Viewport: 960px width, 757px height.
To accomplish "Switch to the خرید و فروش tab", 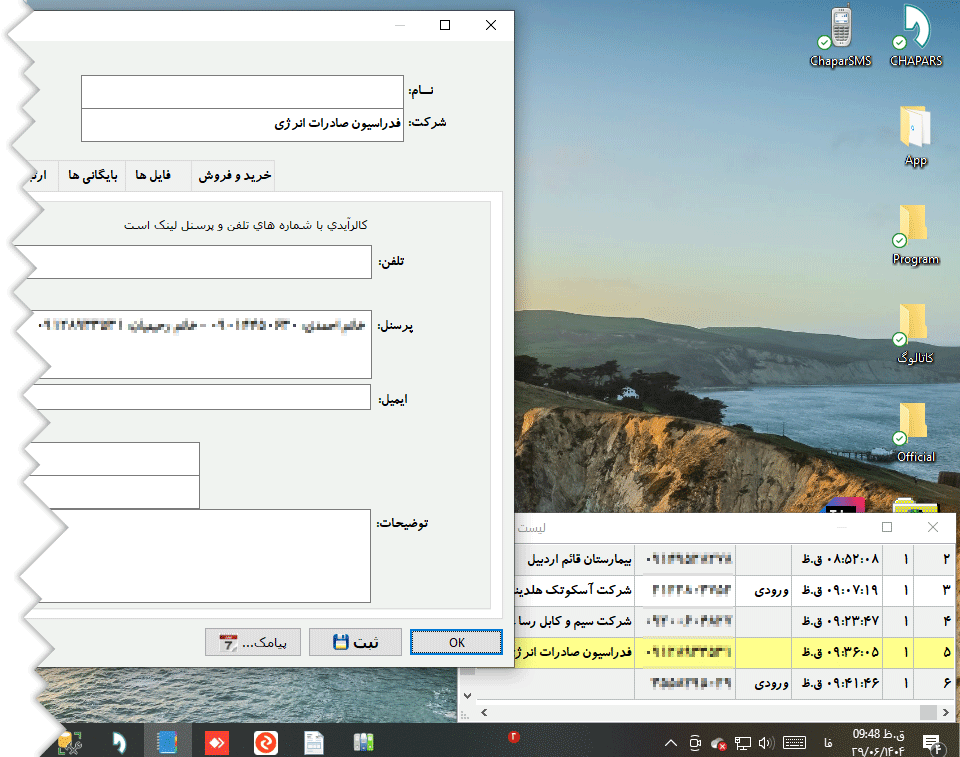I will [x=233, y=175].
